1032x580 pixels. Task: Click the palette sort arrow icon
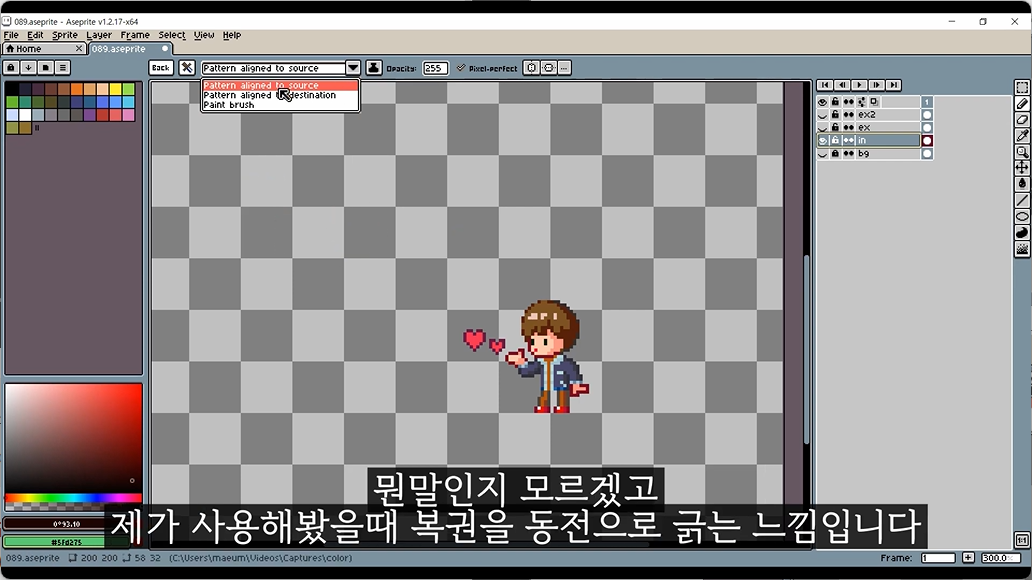pyautogui.click(x=28, y=67)
